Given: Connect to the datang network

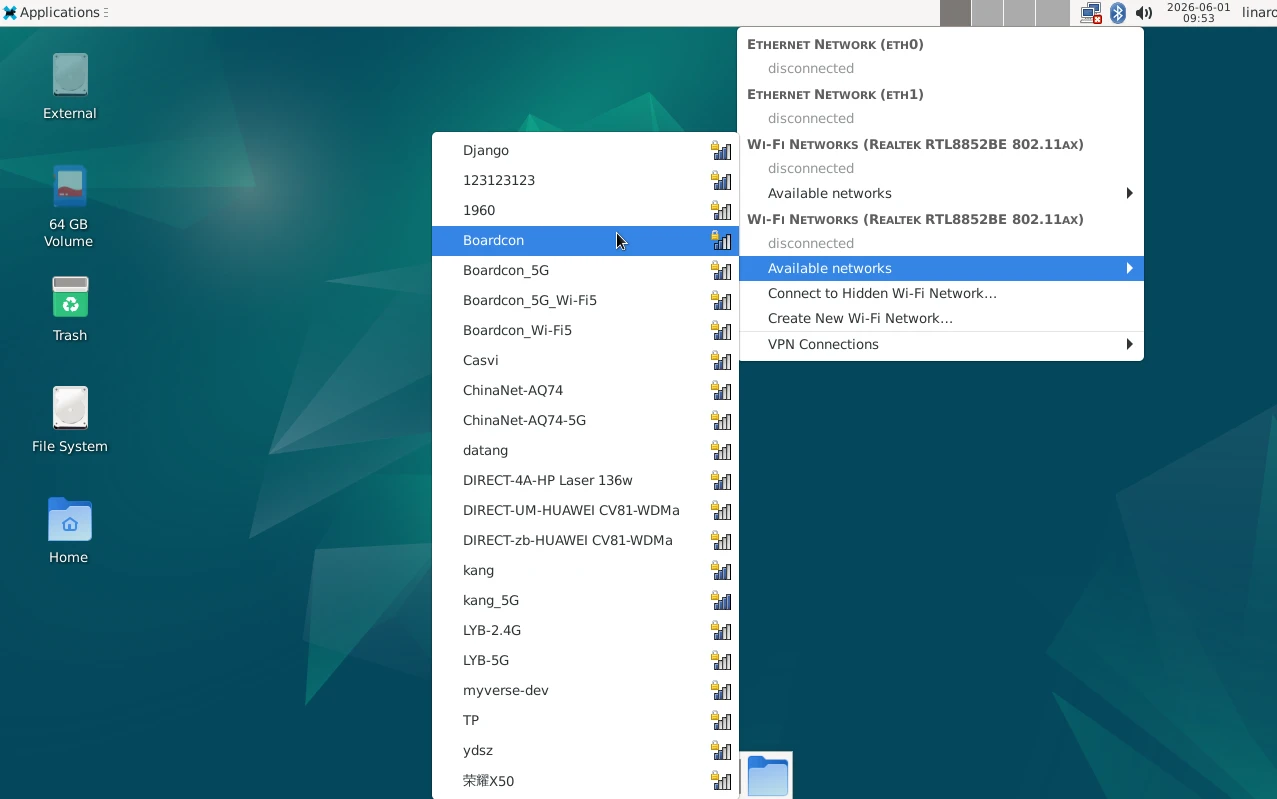Looking at the screenshot, I should (x=585, y=450).
